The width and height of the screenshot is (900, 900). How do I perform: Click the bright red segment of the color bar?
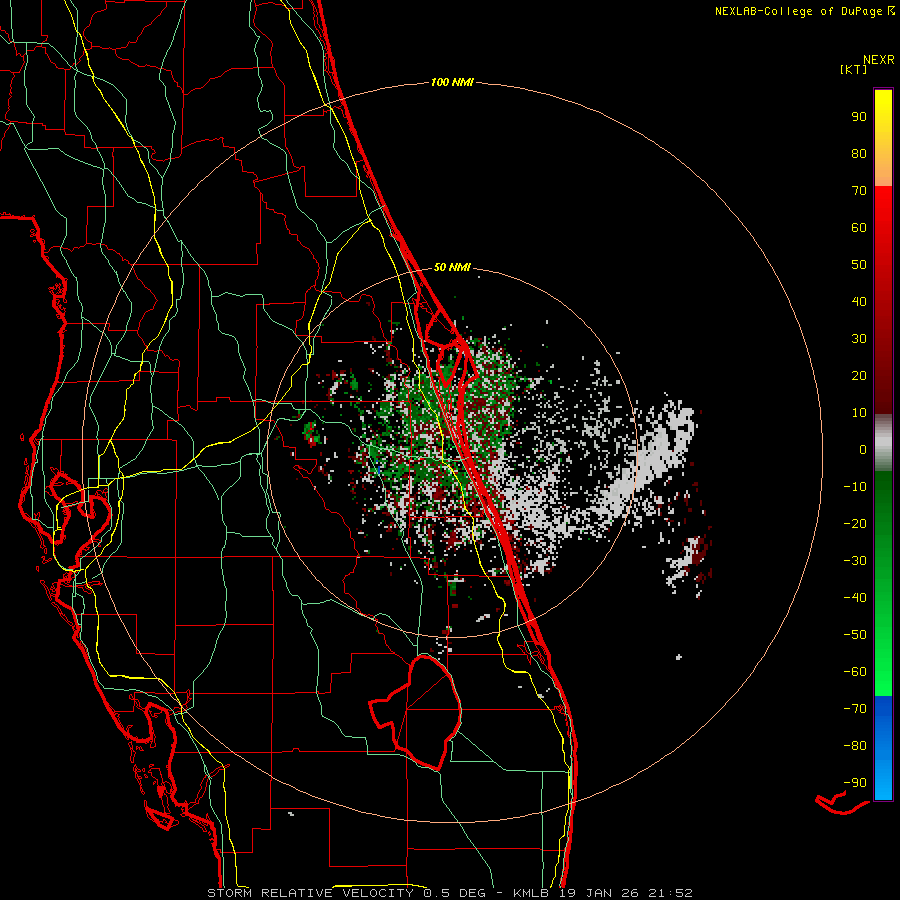point(883,230)
